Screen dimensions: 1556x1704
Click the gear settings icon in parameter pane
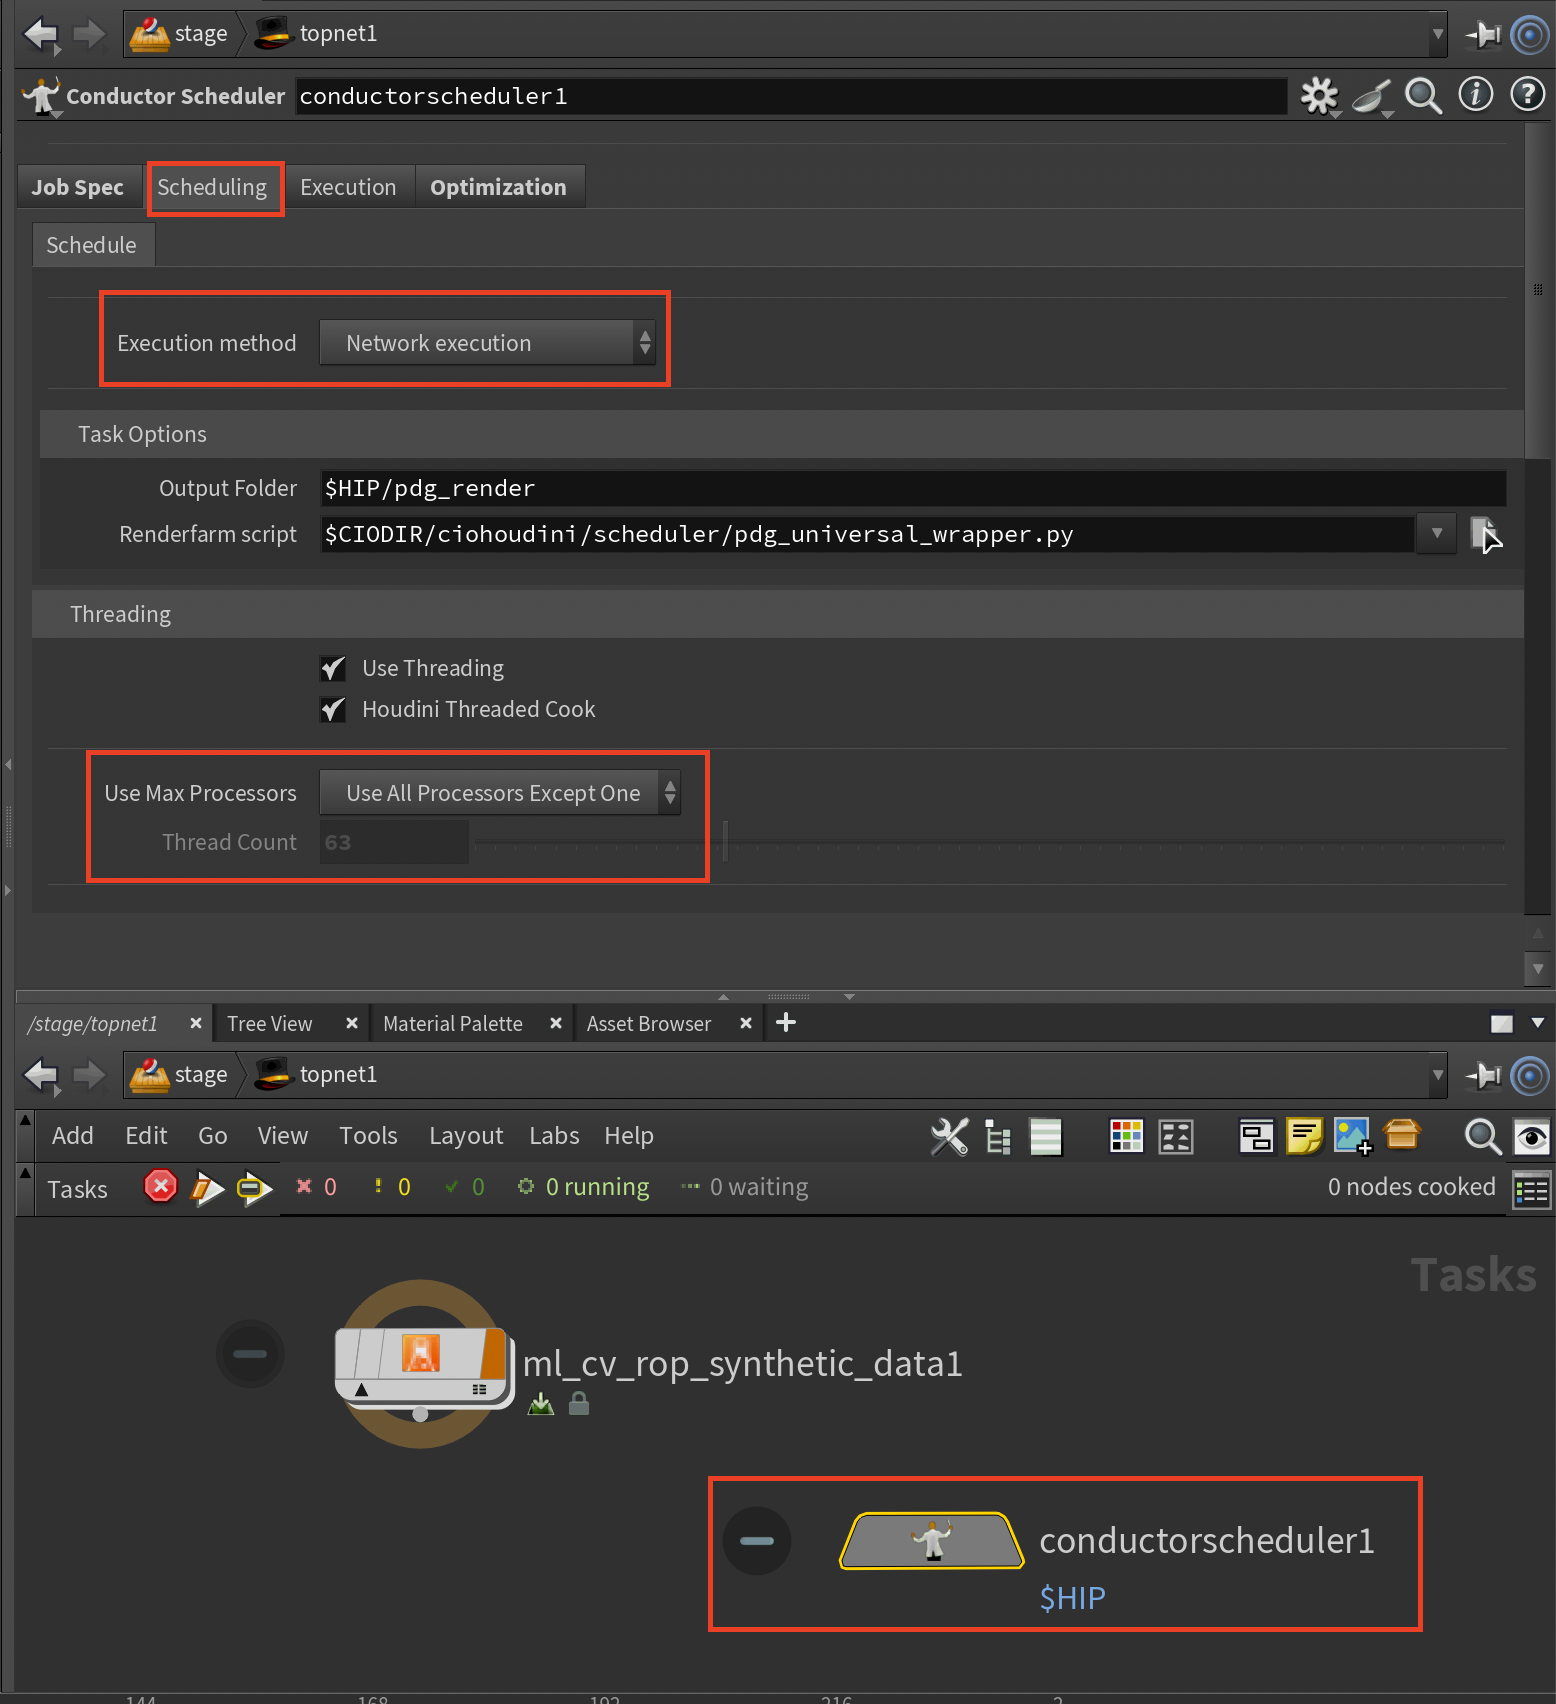click(1319, 96)
